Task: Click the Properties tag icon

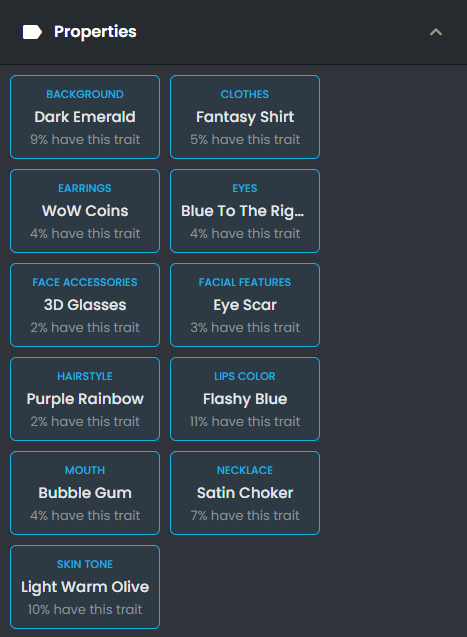Action: (32, 32)
